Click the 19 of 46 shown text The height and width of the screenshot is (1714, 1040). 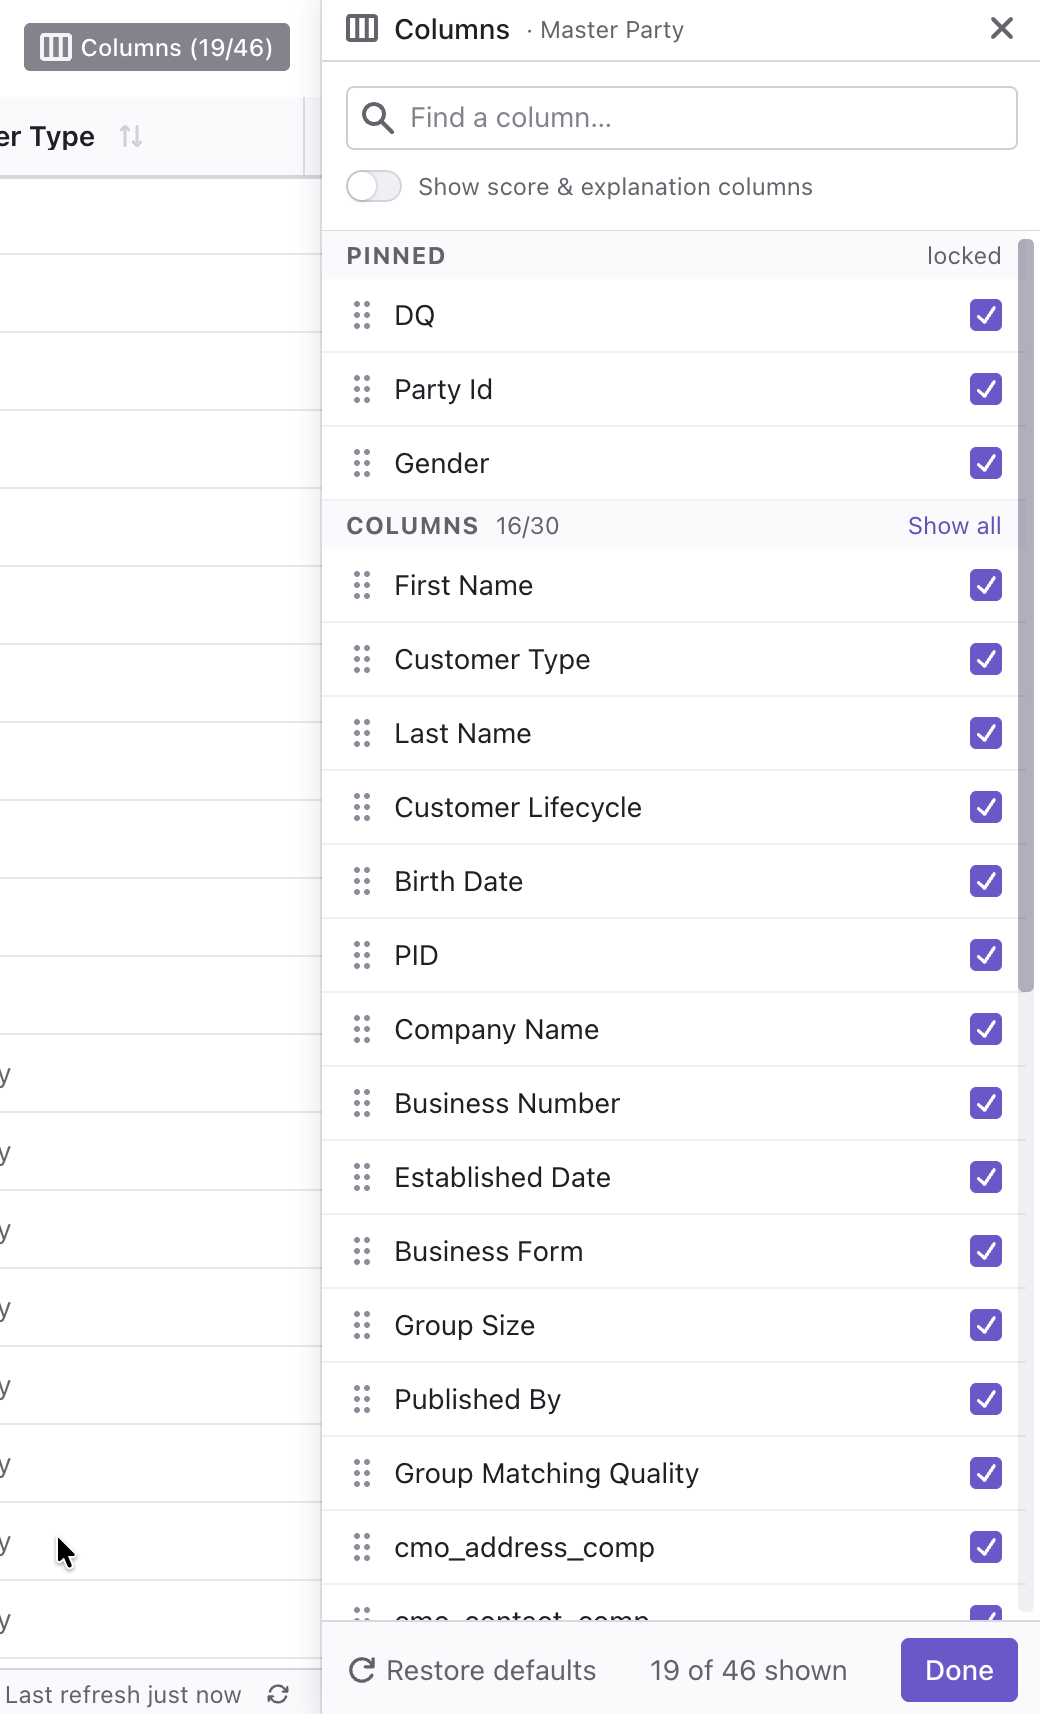click(748, 1670)
